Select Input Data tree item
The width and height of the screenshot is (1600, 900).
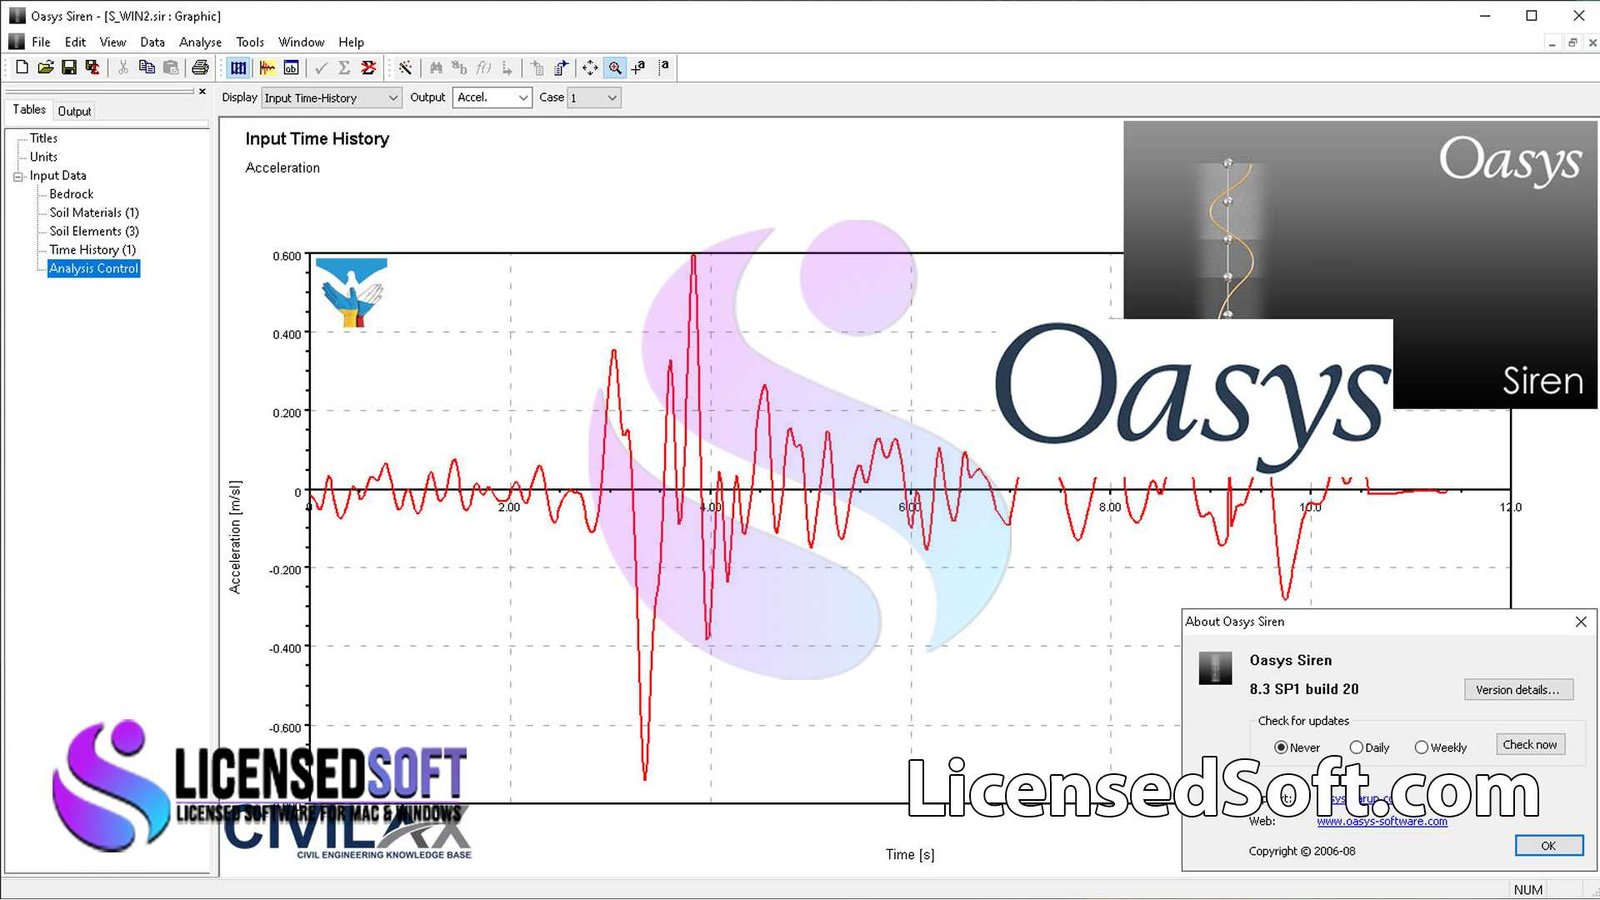pyautogui.click(x=58, y=176)
